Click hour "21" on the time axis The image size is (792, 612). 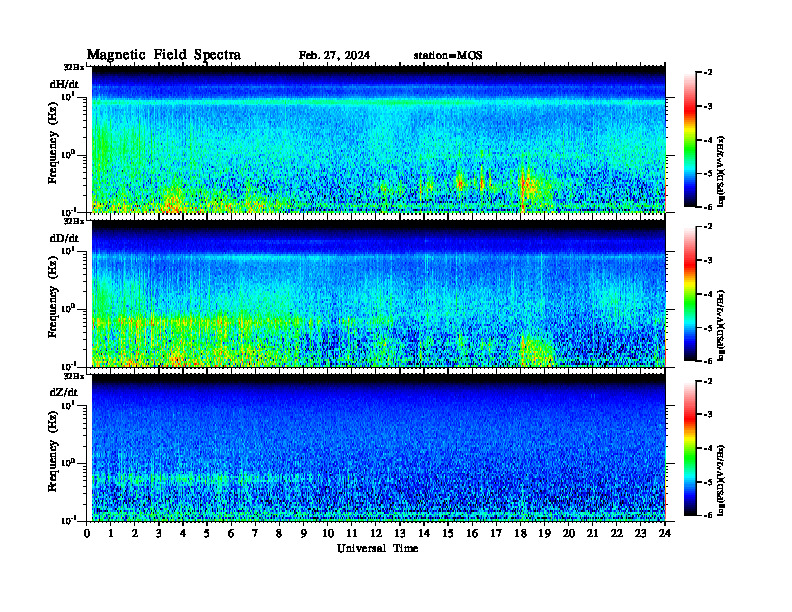tap(592, 534)
